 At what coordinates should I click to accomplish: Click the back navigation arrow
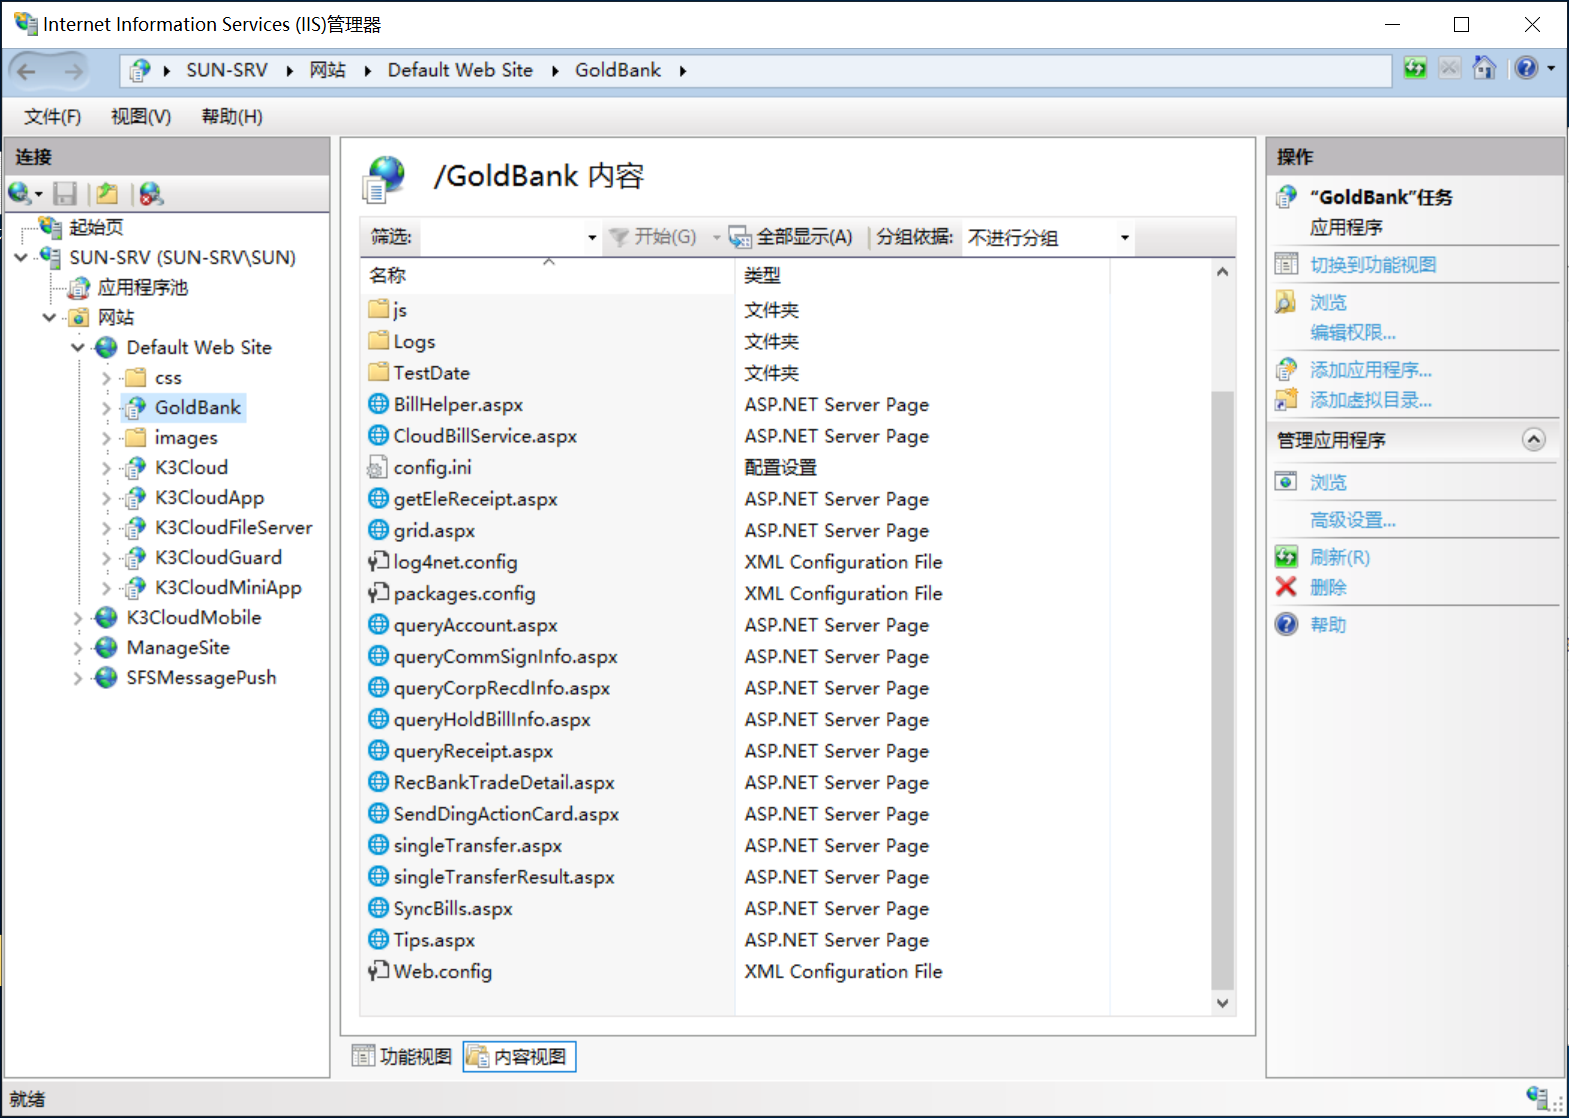click(27, 71)
